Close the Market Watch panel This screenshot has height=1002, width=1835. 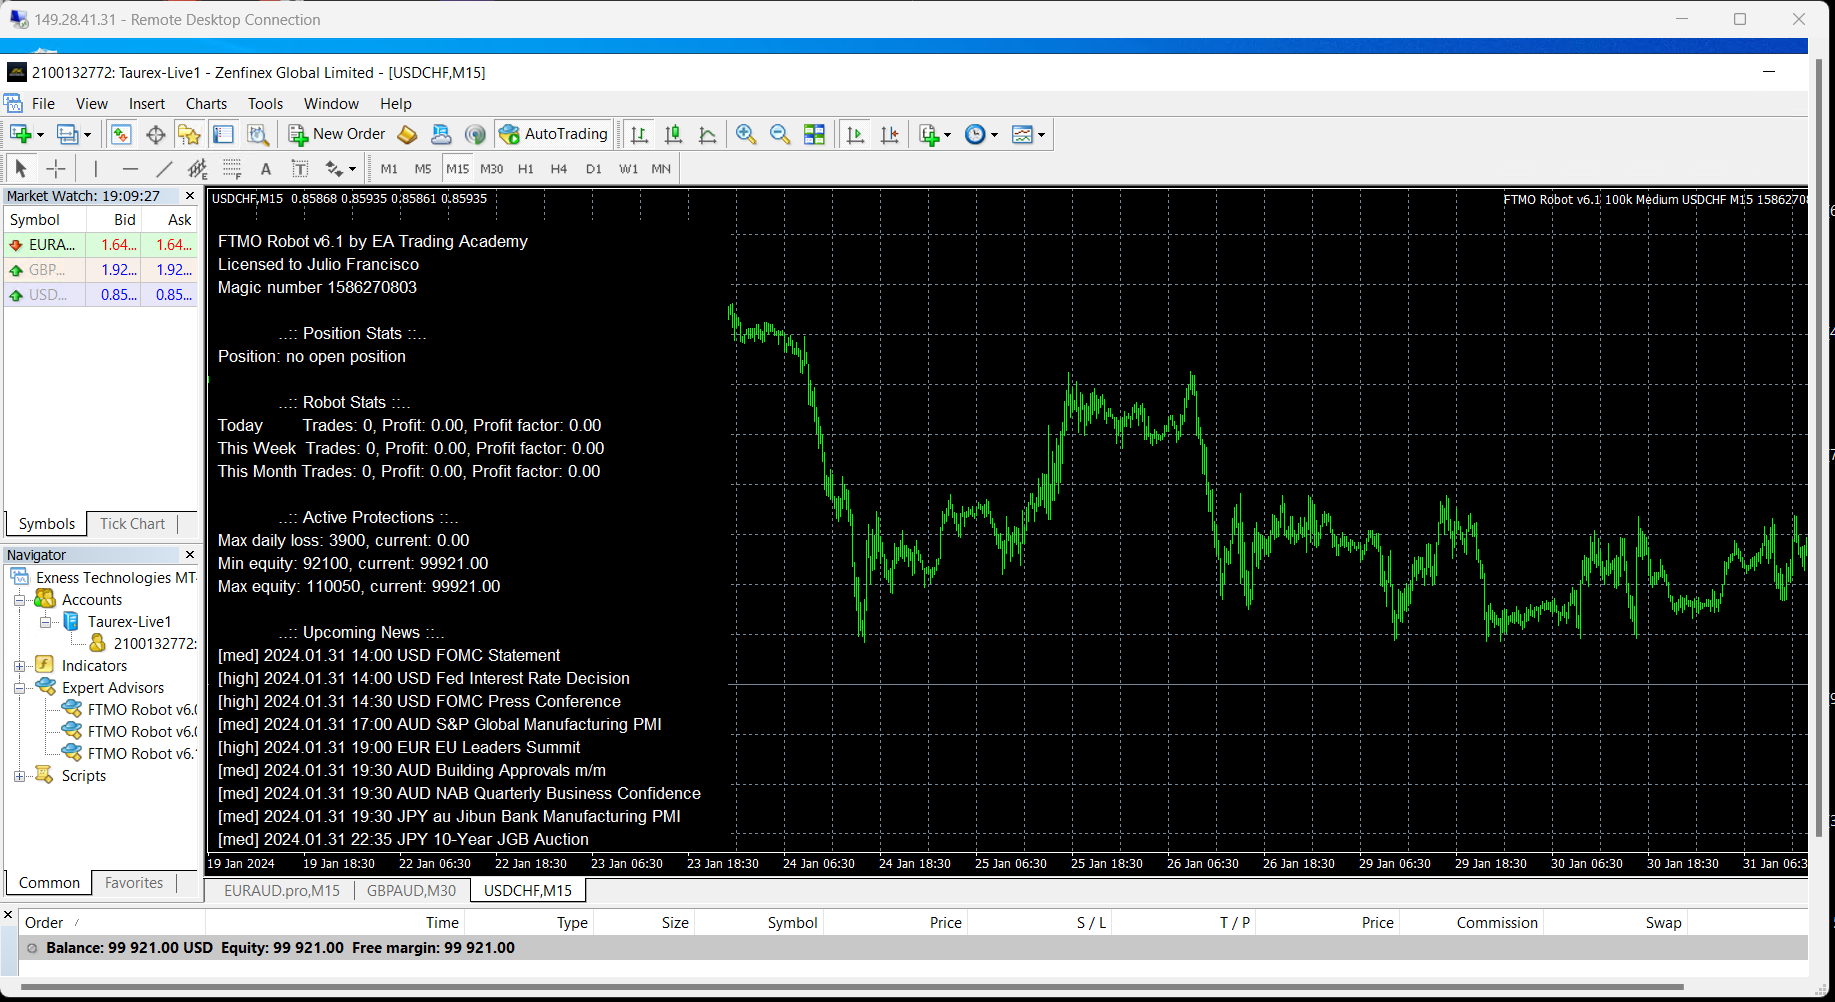click(x=190, y=196)
